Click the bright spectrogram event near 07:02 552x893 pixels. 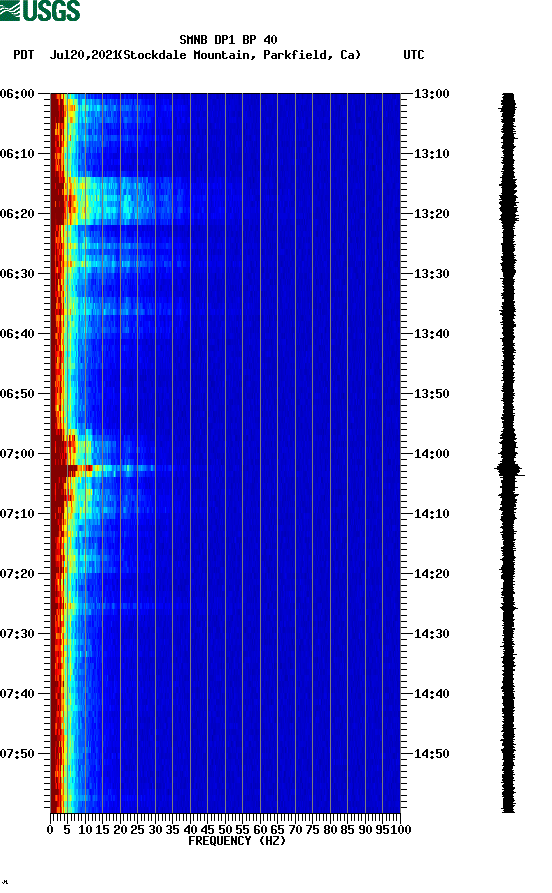click(x=103, y=468)
